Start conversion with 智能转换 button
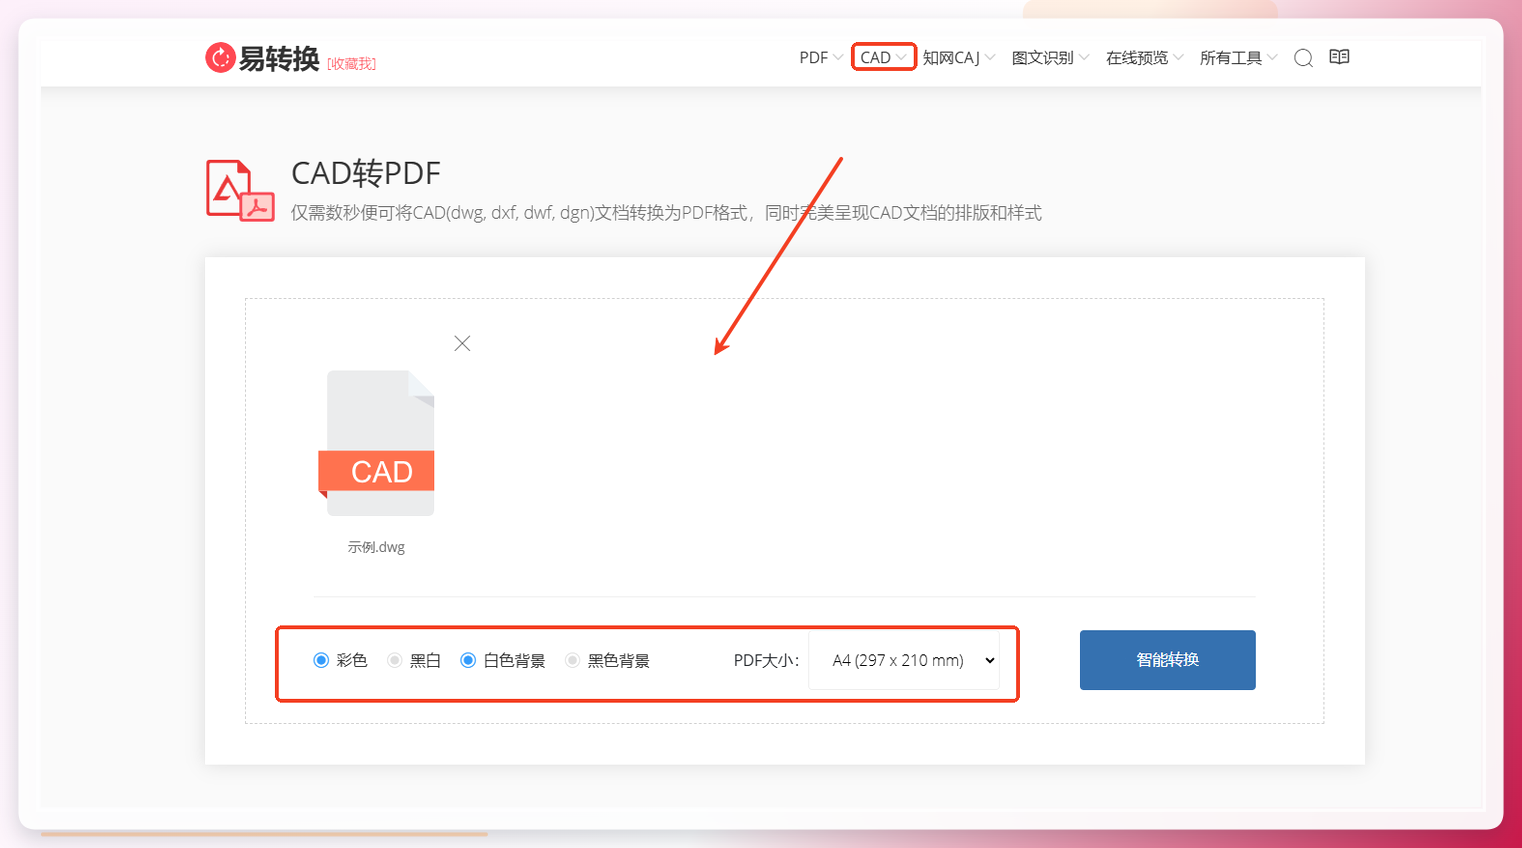This screenshot has height=848, width=1522. point(1168,660)
